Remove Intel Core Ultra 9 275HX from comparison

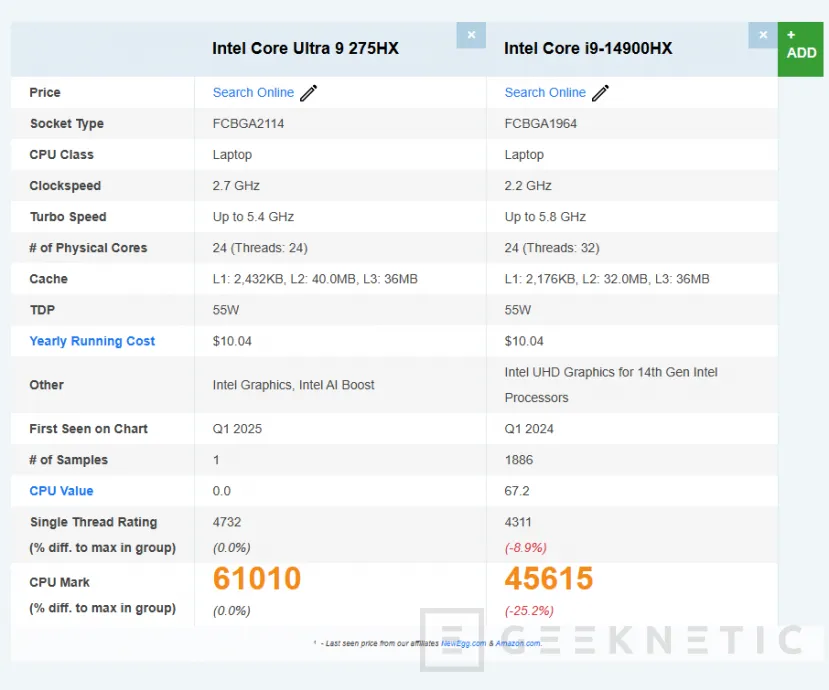(471, 34)
